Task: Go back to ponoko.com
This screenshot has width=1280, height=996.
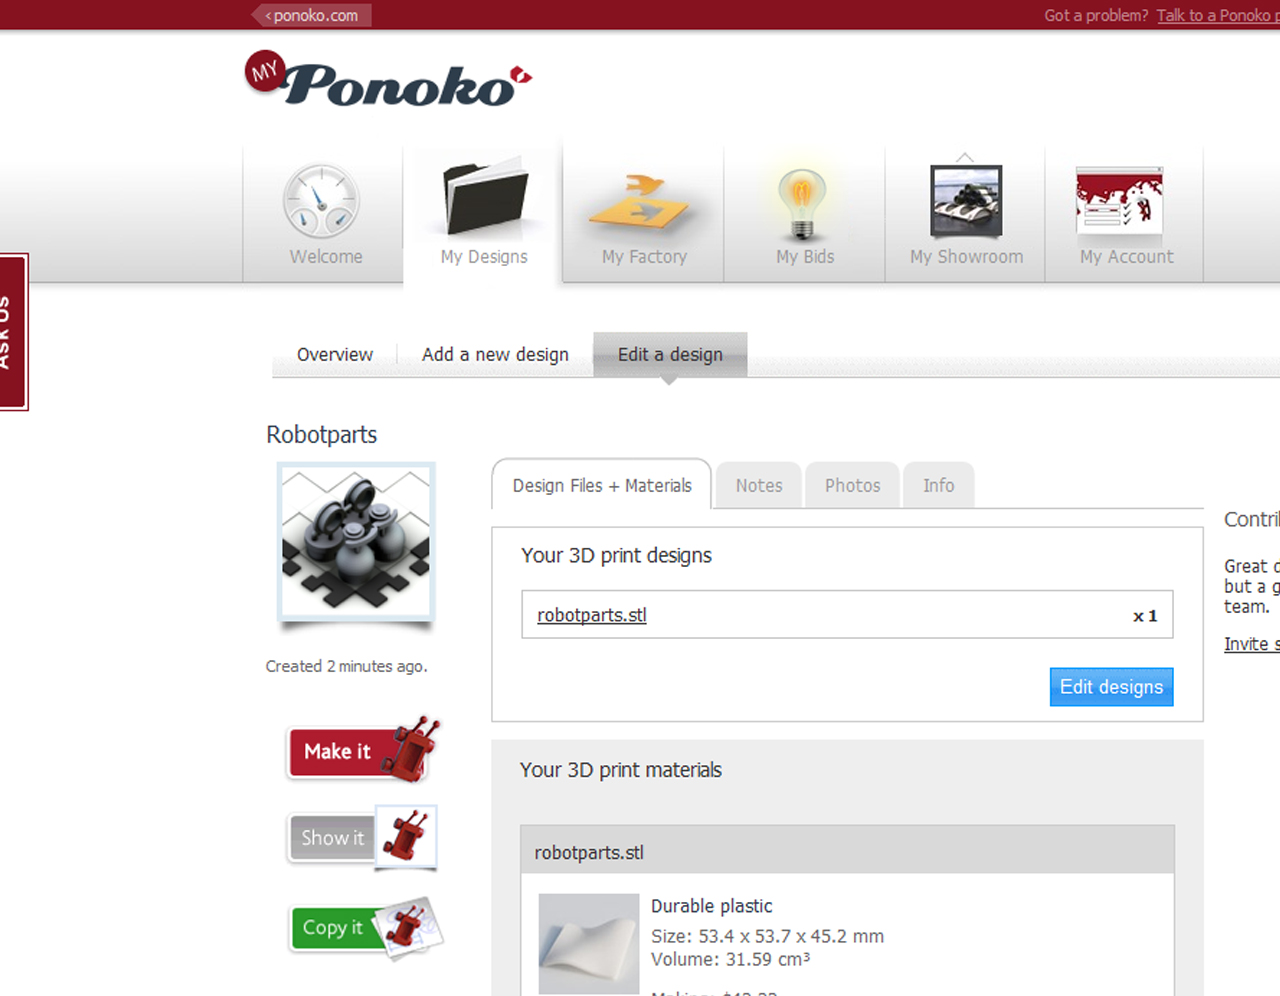Action: click(x=312, y=15)
